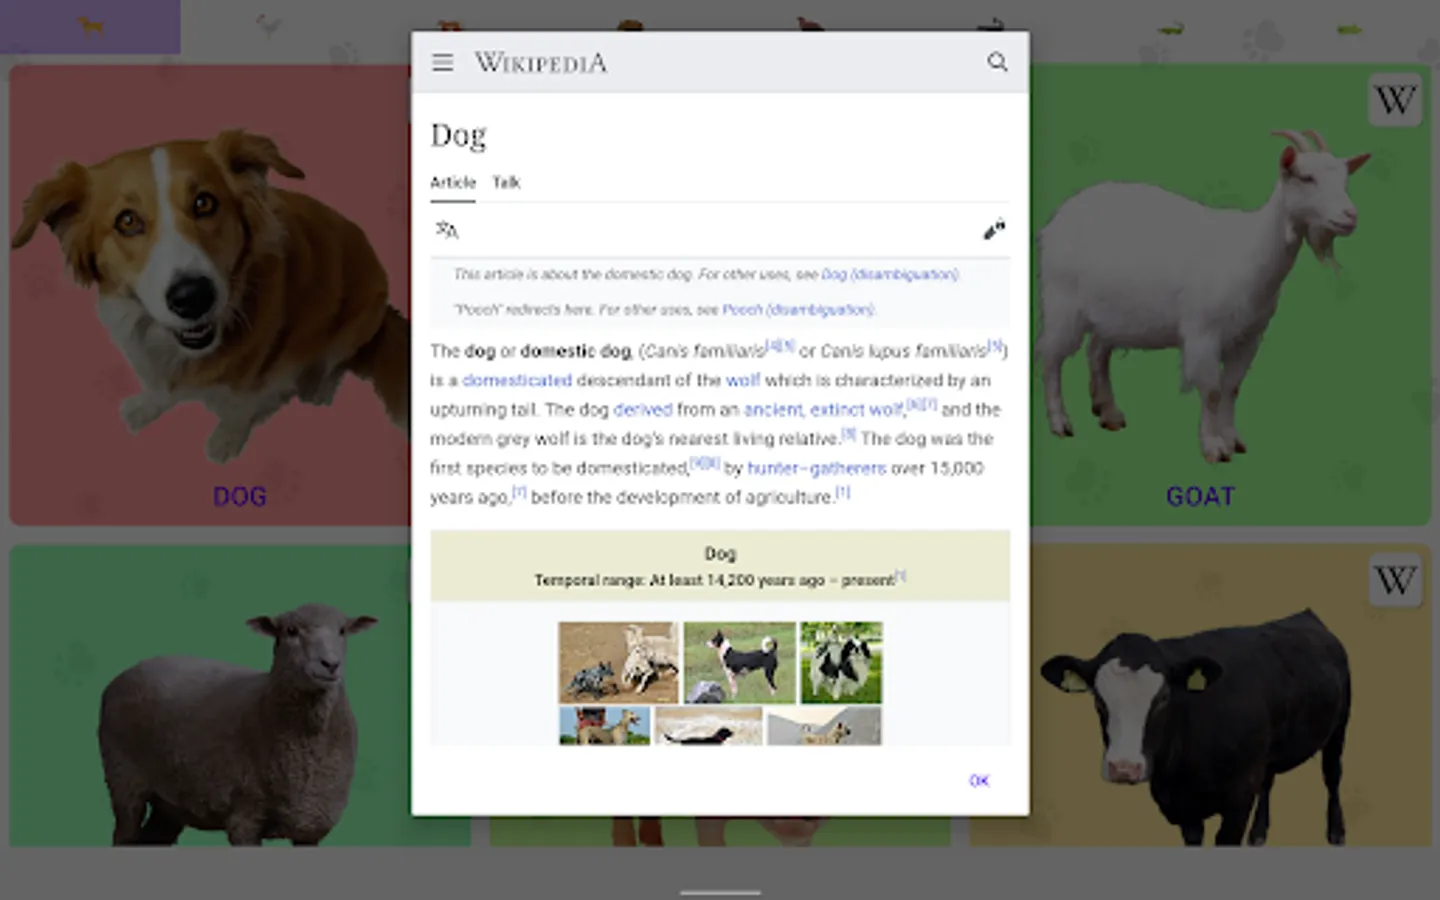The height and width of the screenshot is (900, 1440).
Task: Open Wikipedia icon on the cow card
Action: click(x=1394, y=580)
